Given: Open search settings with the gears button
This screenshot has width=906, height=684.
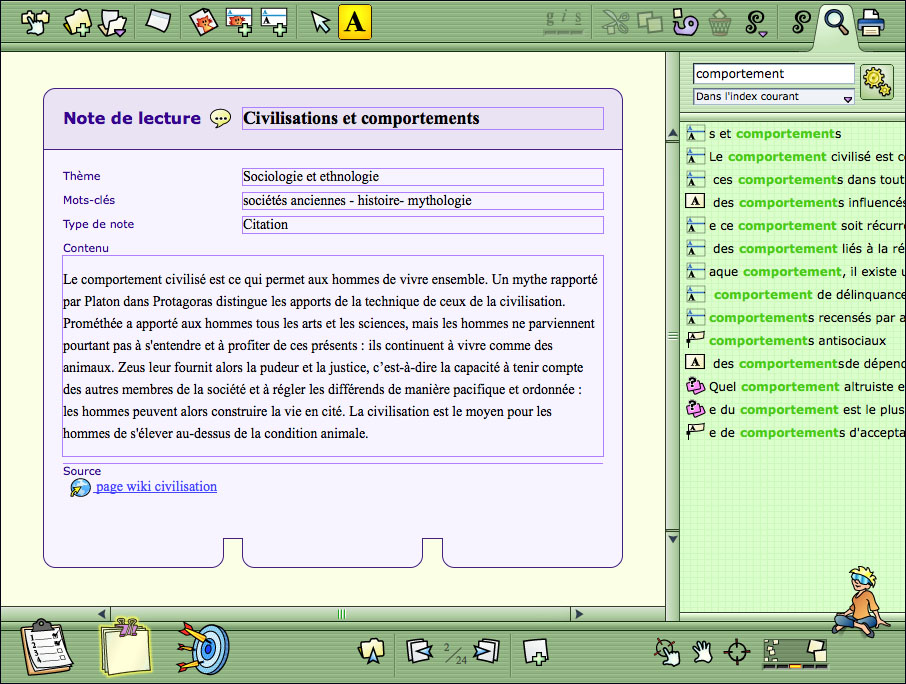Looking at the screenshot, I should [x=877, y=82].
